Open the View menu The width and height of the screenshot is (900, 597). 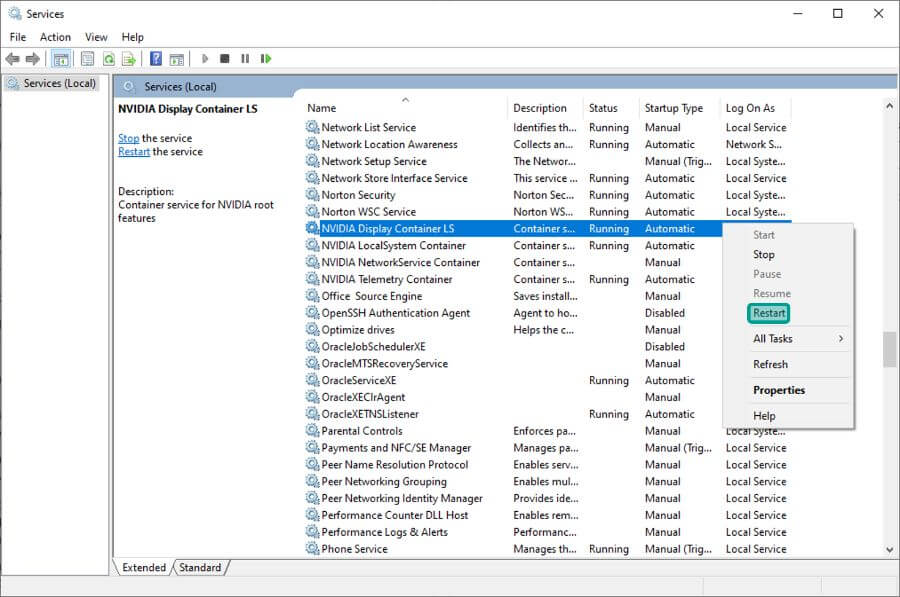point(96,37)
